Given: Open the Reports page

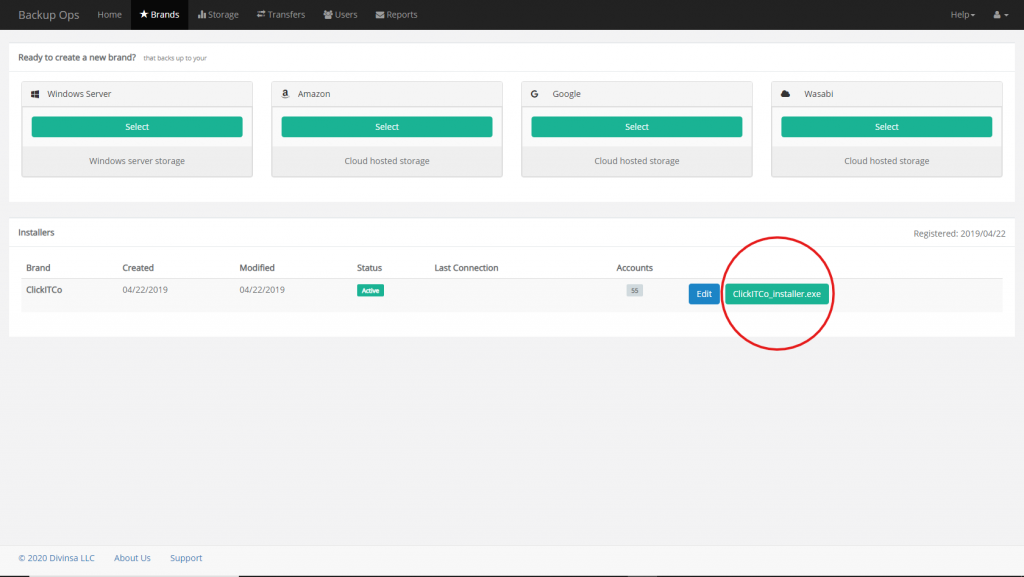Looking at the screenshot, I should [396, 14].
